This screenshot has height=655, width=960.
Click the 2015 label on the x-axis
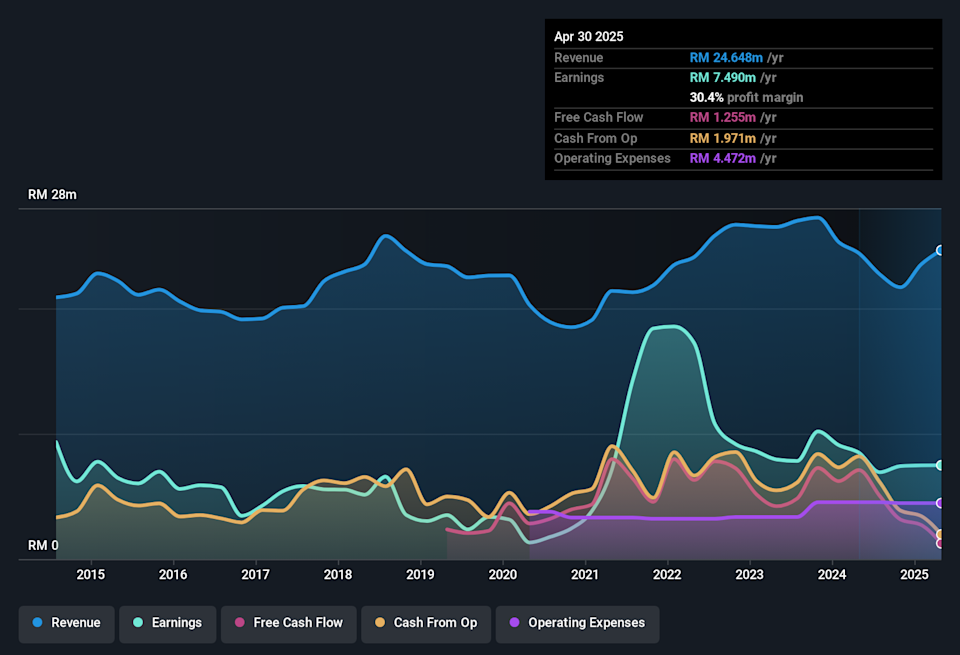coord(91,574)
